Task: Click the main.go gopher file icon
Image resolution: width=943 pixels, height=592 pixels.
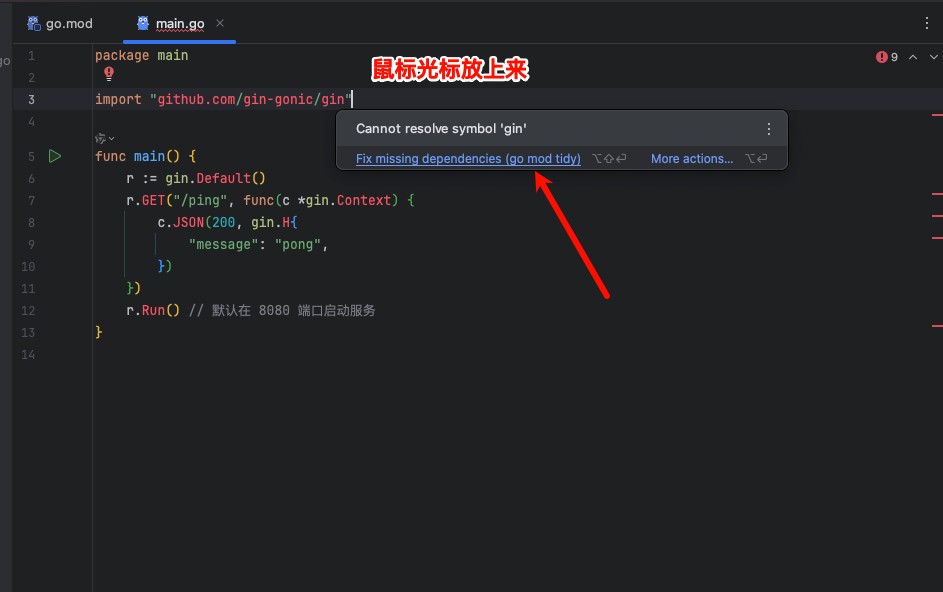Action: [x=143, y=23]
